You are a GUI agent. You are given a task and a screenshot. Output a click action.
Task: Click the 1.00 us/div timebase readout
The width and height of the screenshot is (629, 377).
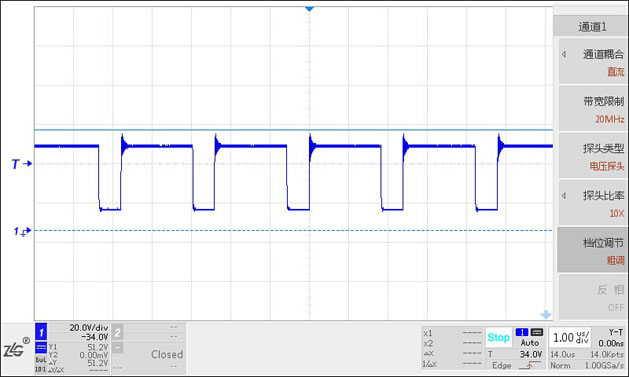pyautogui.click(x=570, y=338)
